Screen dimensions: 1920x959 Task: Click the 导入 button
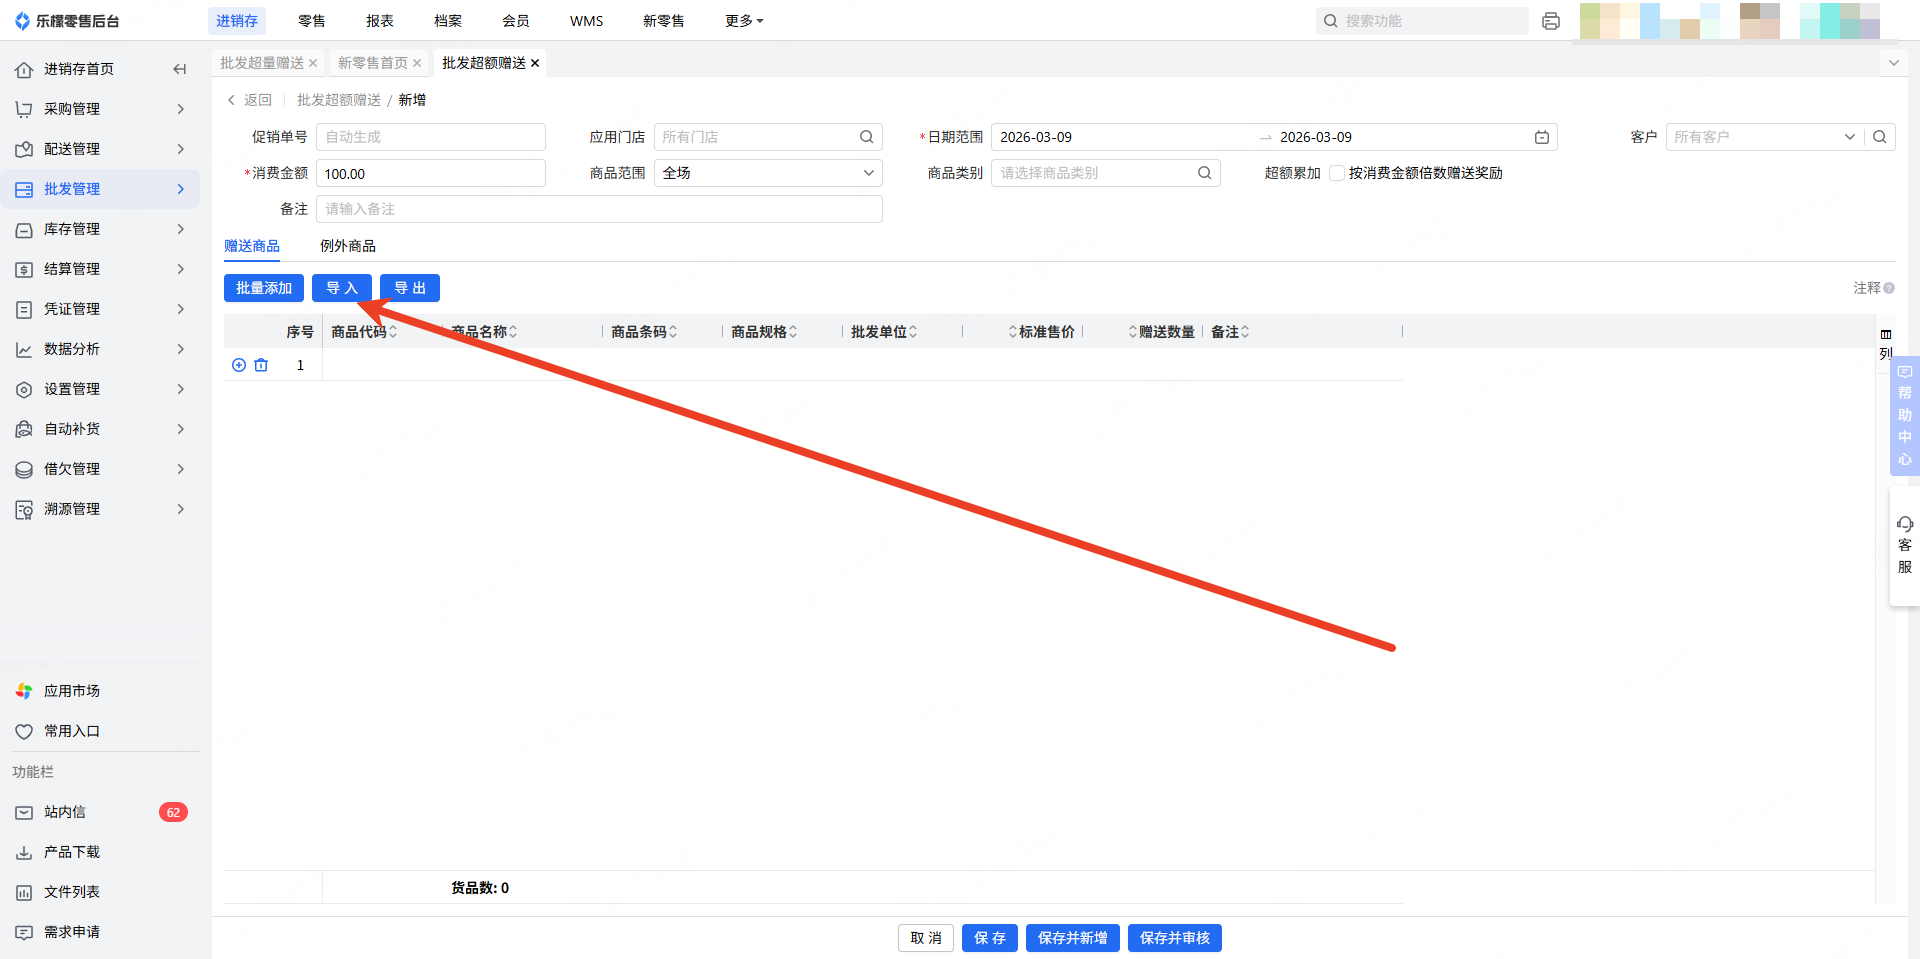(x=342, y=288)
